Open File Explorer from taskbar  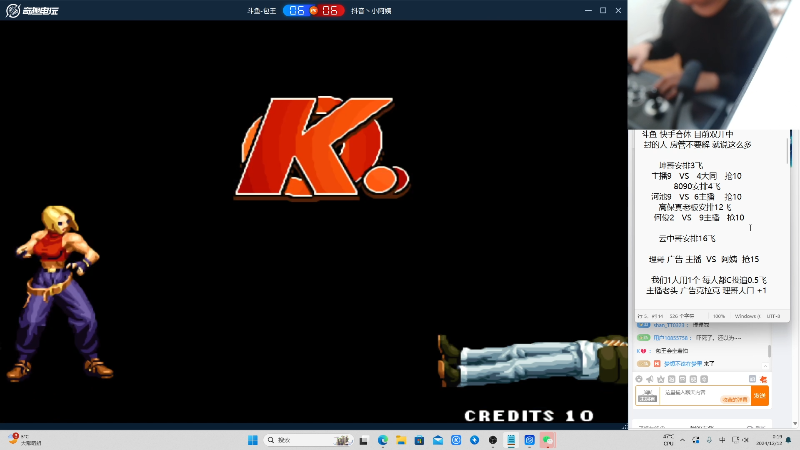click(401, 440)
